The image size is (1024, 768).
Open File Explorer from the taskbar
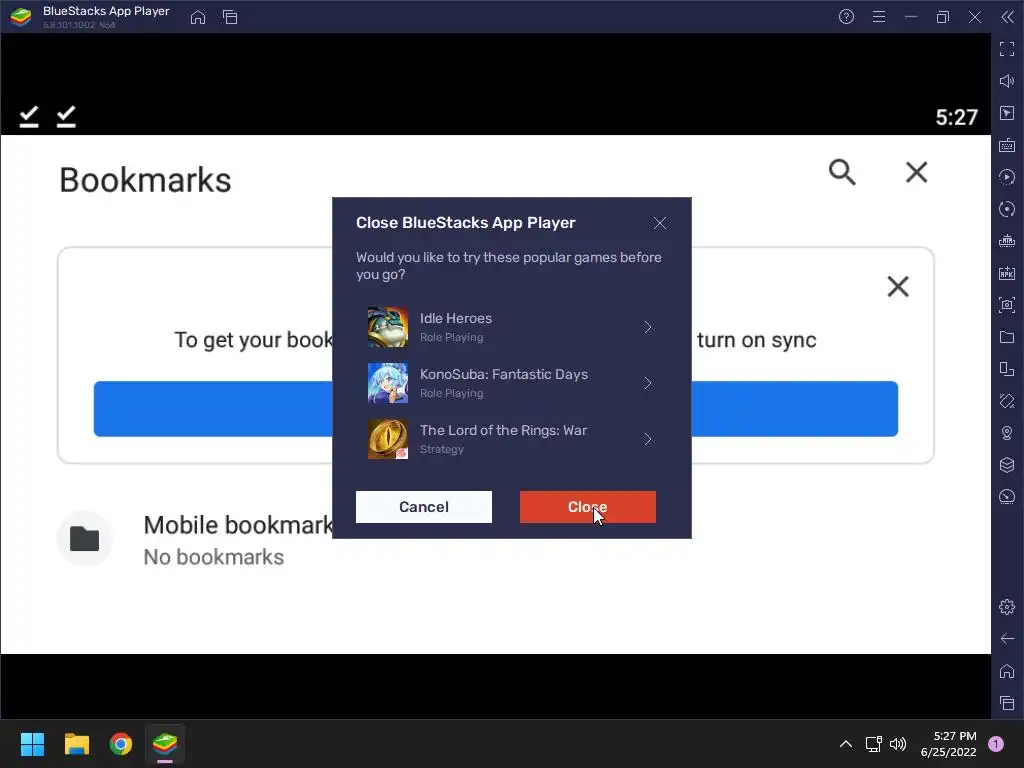pos(76,744)
